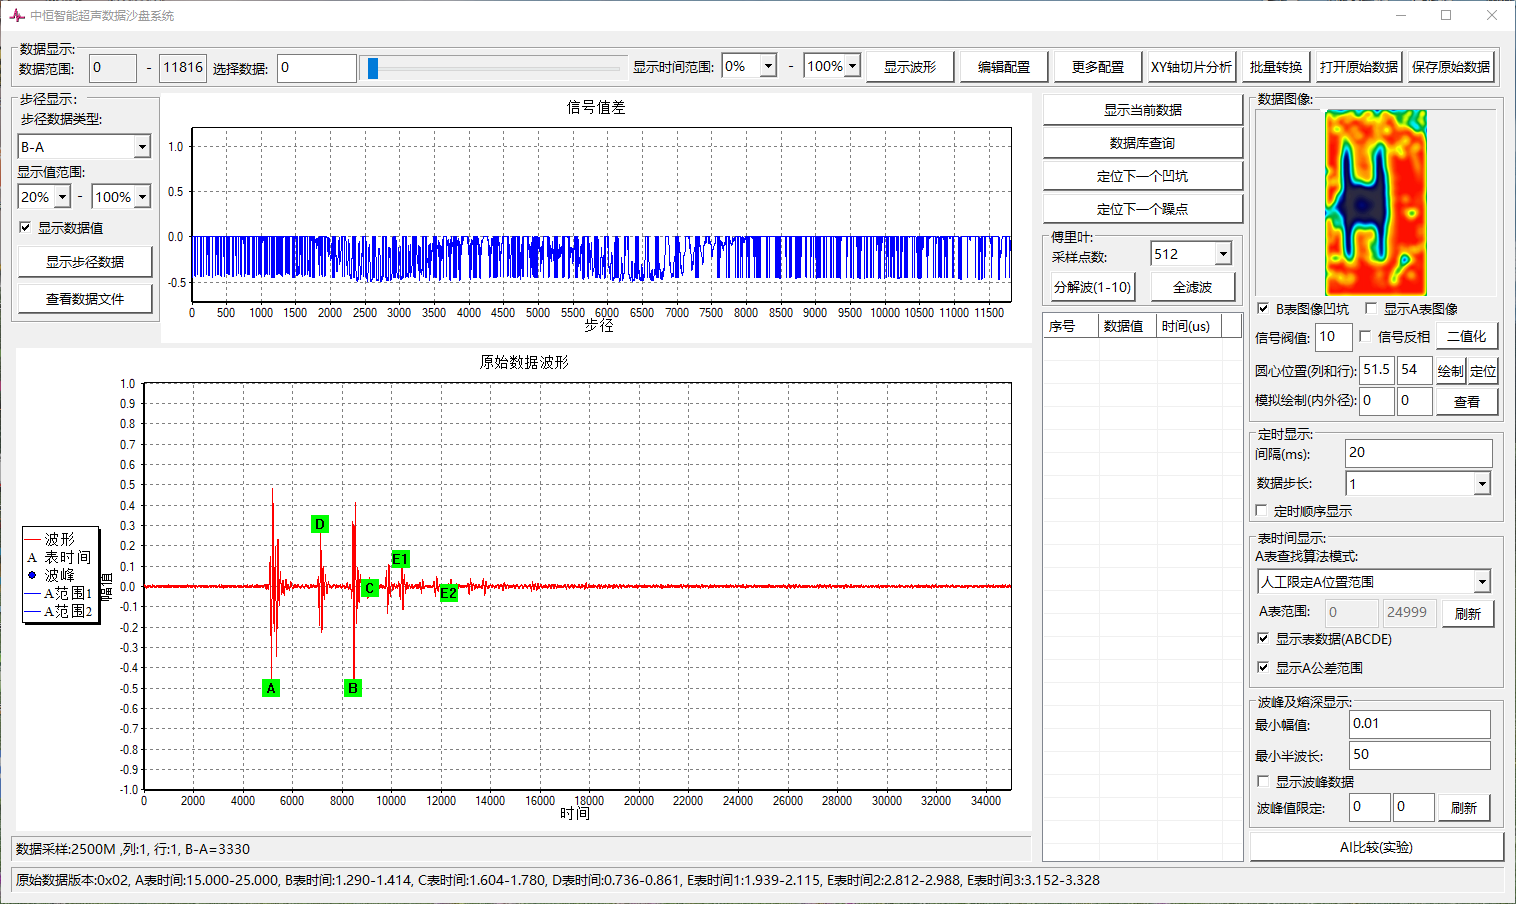Screen dimensions: 1516x904
Task: Click the 显示波形 button
Action: (910, 67)
